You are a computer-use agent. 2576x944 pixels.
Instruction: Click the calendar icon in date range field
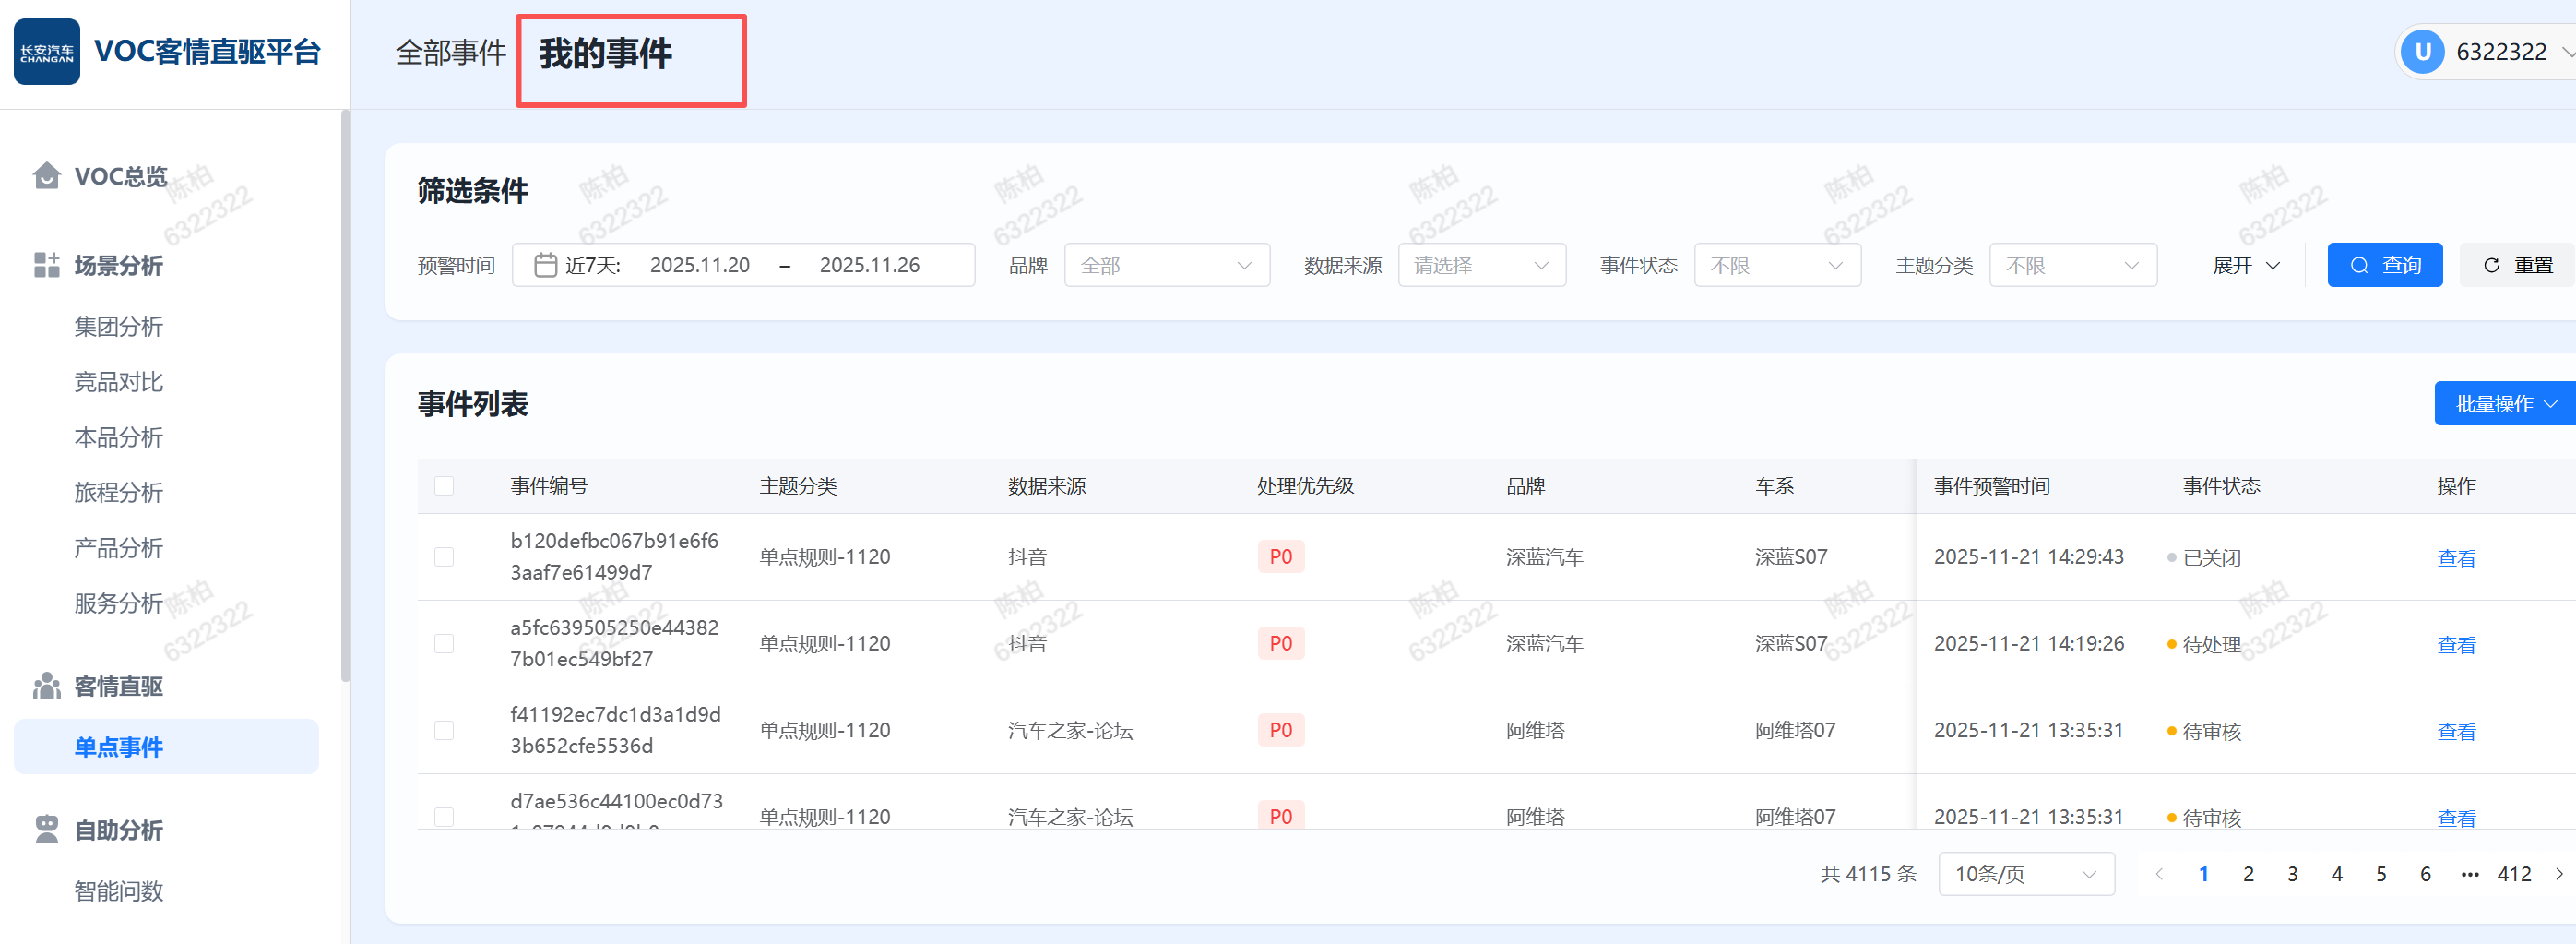point(545,265)
